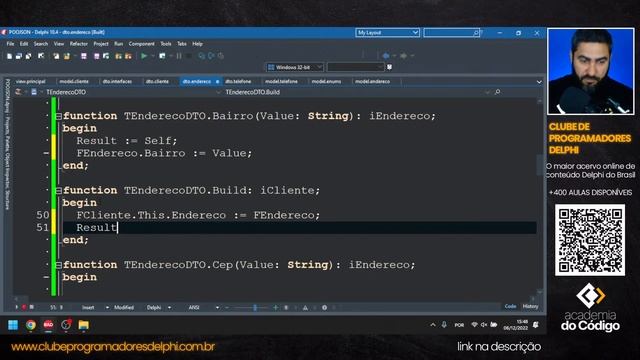Switch to the dto.interfaces tab
Image resolution: width=640 pixels, height=360 pixels.
point(118,82)
